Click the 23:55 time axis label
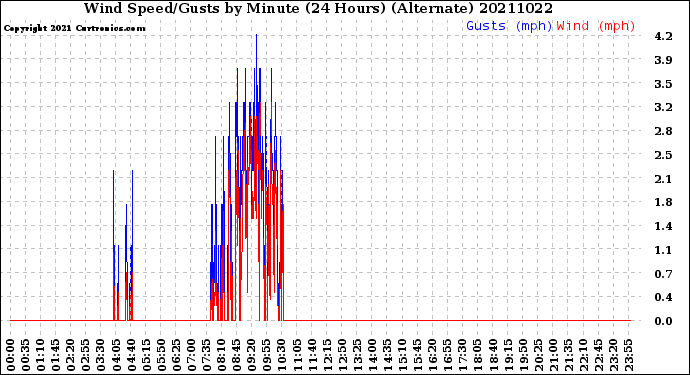Viewport: 690px width, 375px height. point(629,355)
